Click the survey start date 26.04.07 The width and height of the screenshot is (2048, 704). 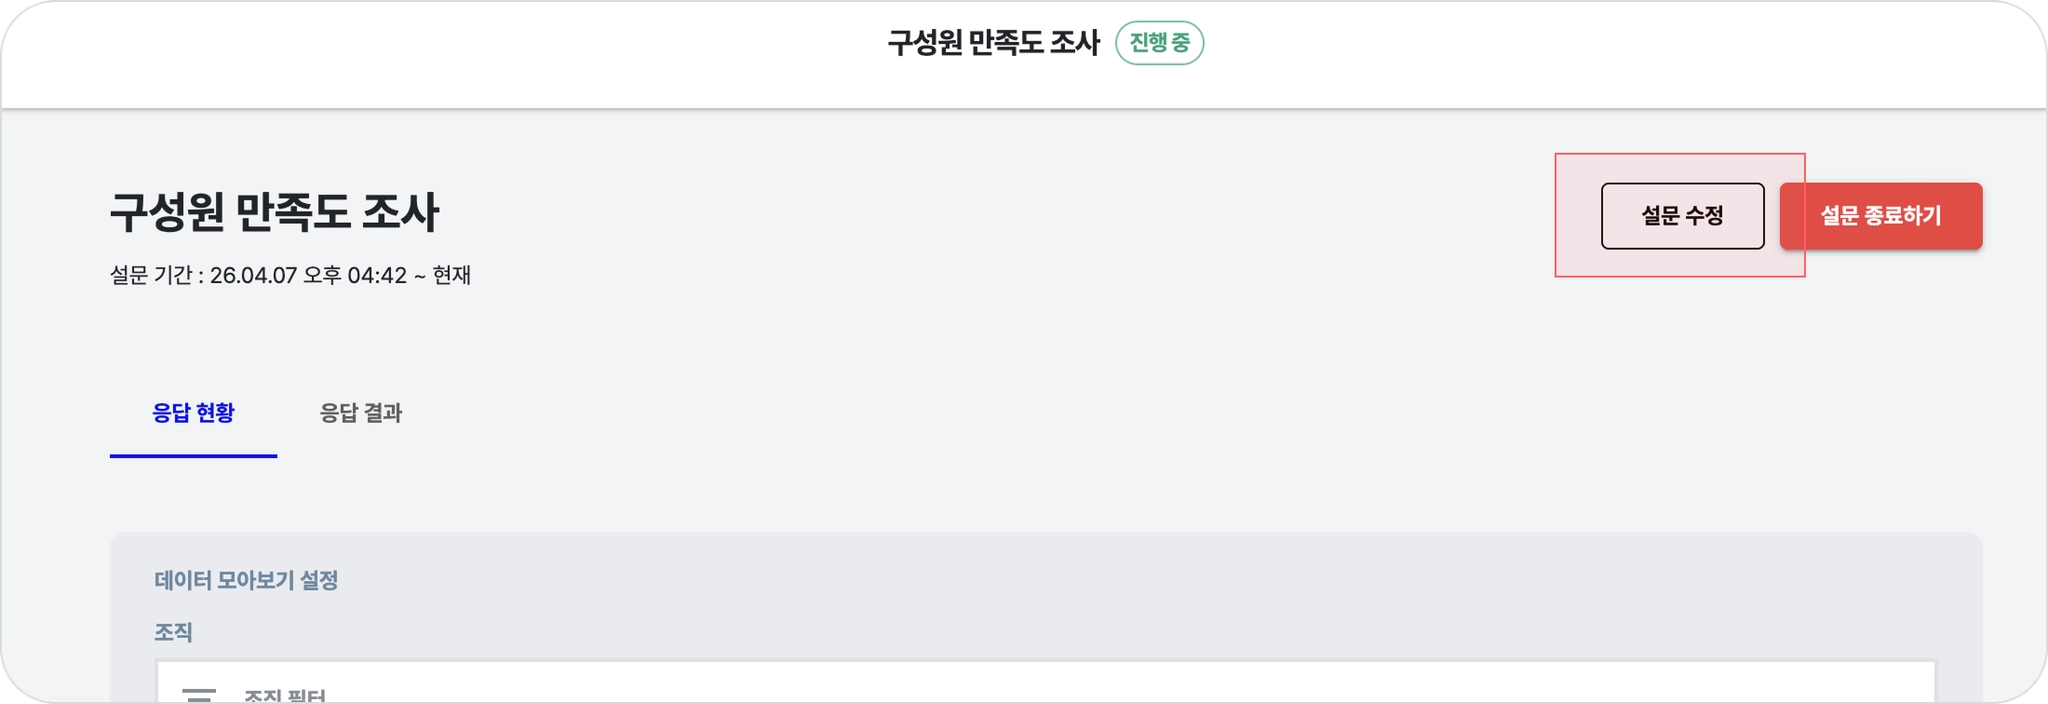pos(253,275)
